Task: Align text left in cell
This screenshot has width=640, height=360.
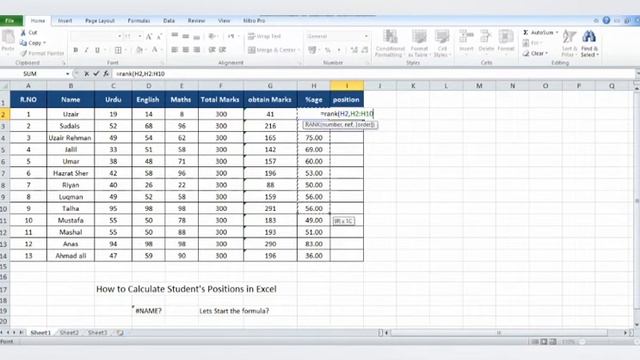Action: [x=175, y=50]
